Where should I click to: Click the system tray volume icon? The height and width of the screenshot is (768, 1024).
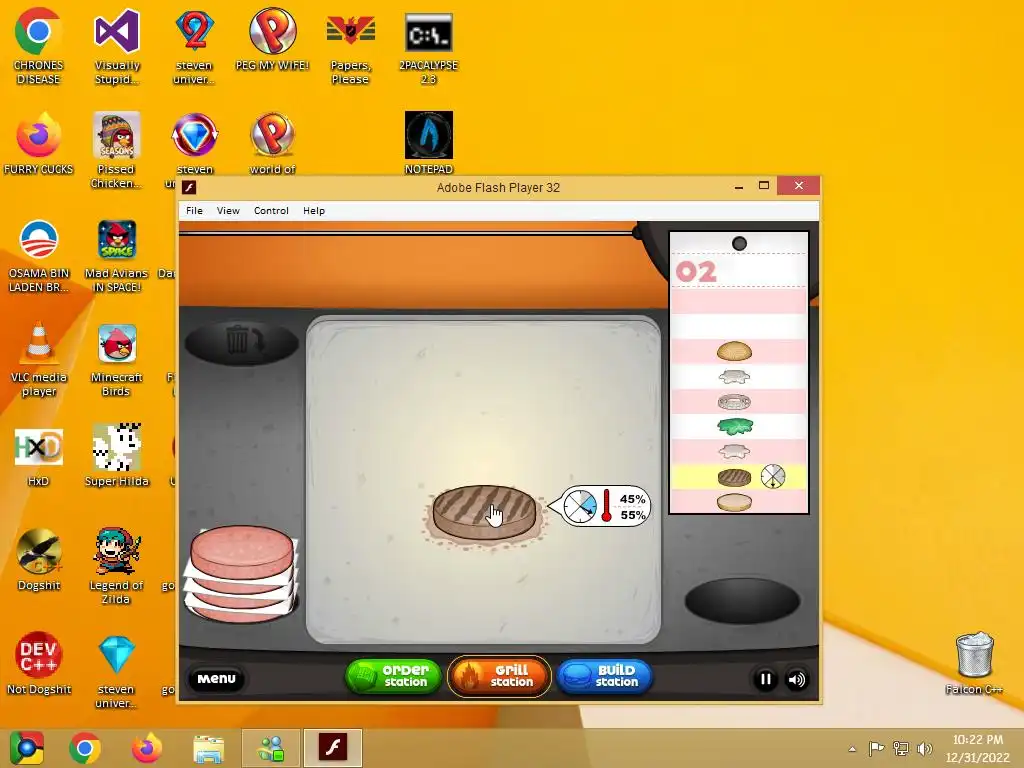coord(925,749)
